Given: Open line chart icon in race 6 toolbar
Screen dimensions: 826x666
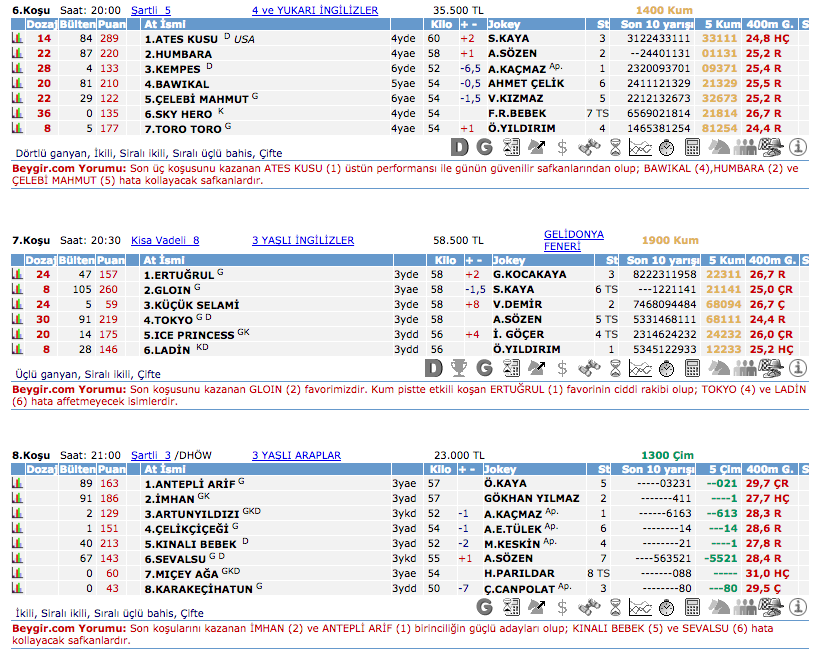Looking at the screenshot, I should [641, 148].
